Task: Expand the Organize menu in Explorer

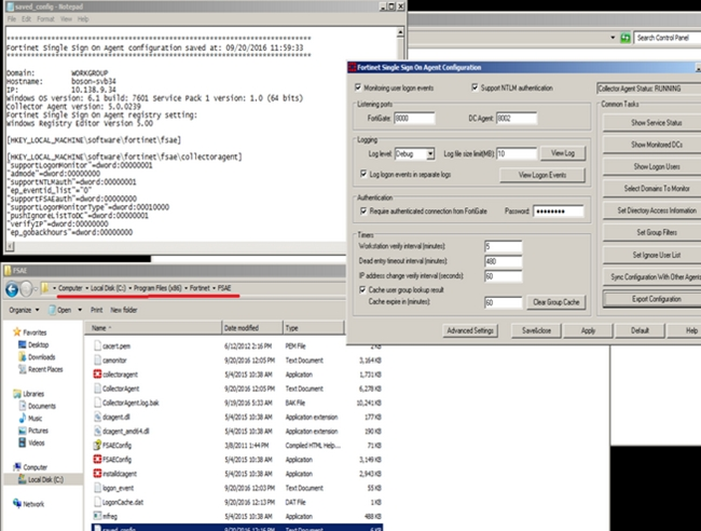Action: [24, 309]
